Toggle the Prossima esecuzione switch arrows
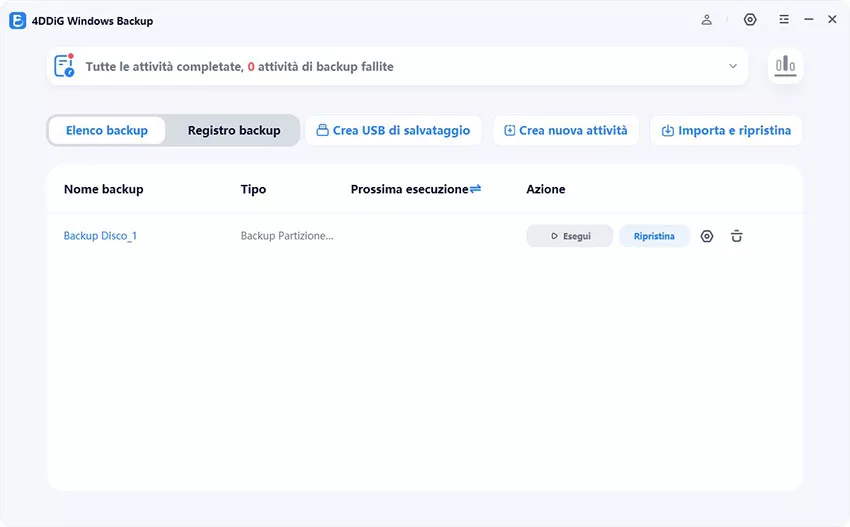The image size is (850, 527). pos(475,189)
